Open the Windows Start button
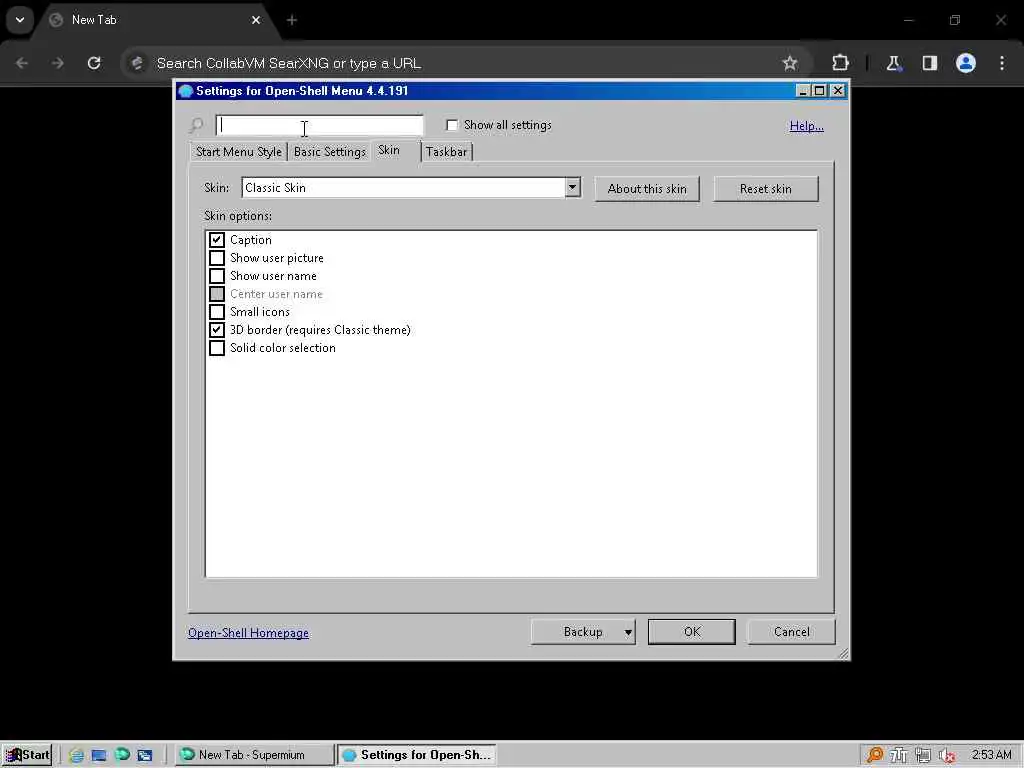Viewport: 1024px width, 768px height. pyautogui.click(x=27, y=755)
